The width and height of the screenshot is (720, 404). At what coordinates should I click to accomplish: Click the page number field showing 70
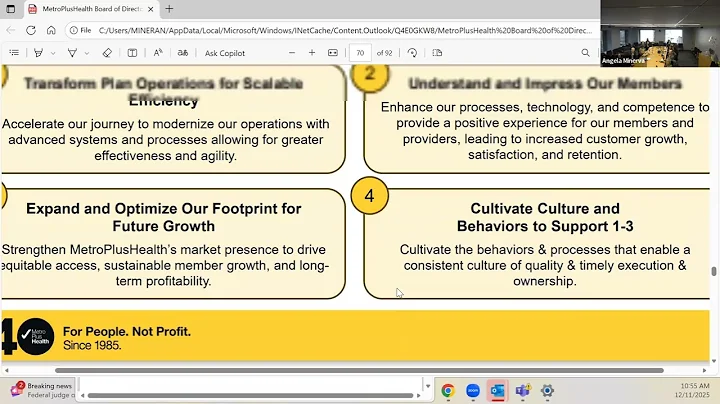(360, 53)
